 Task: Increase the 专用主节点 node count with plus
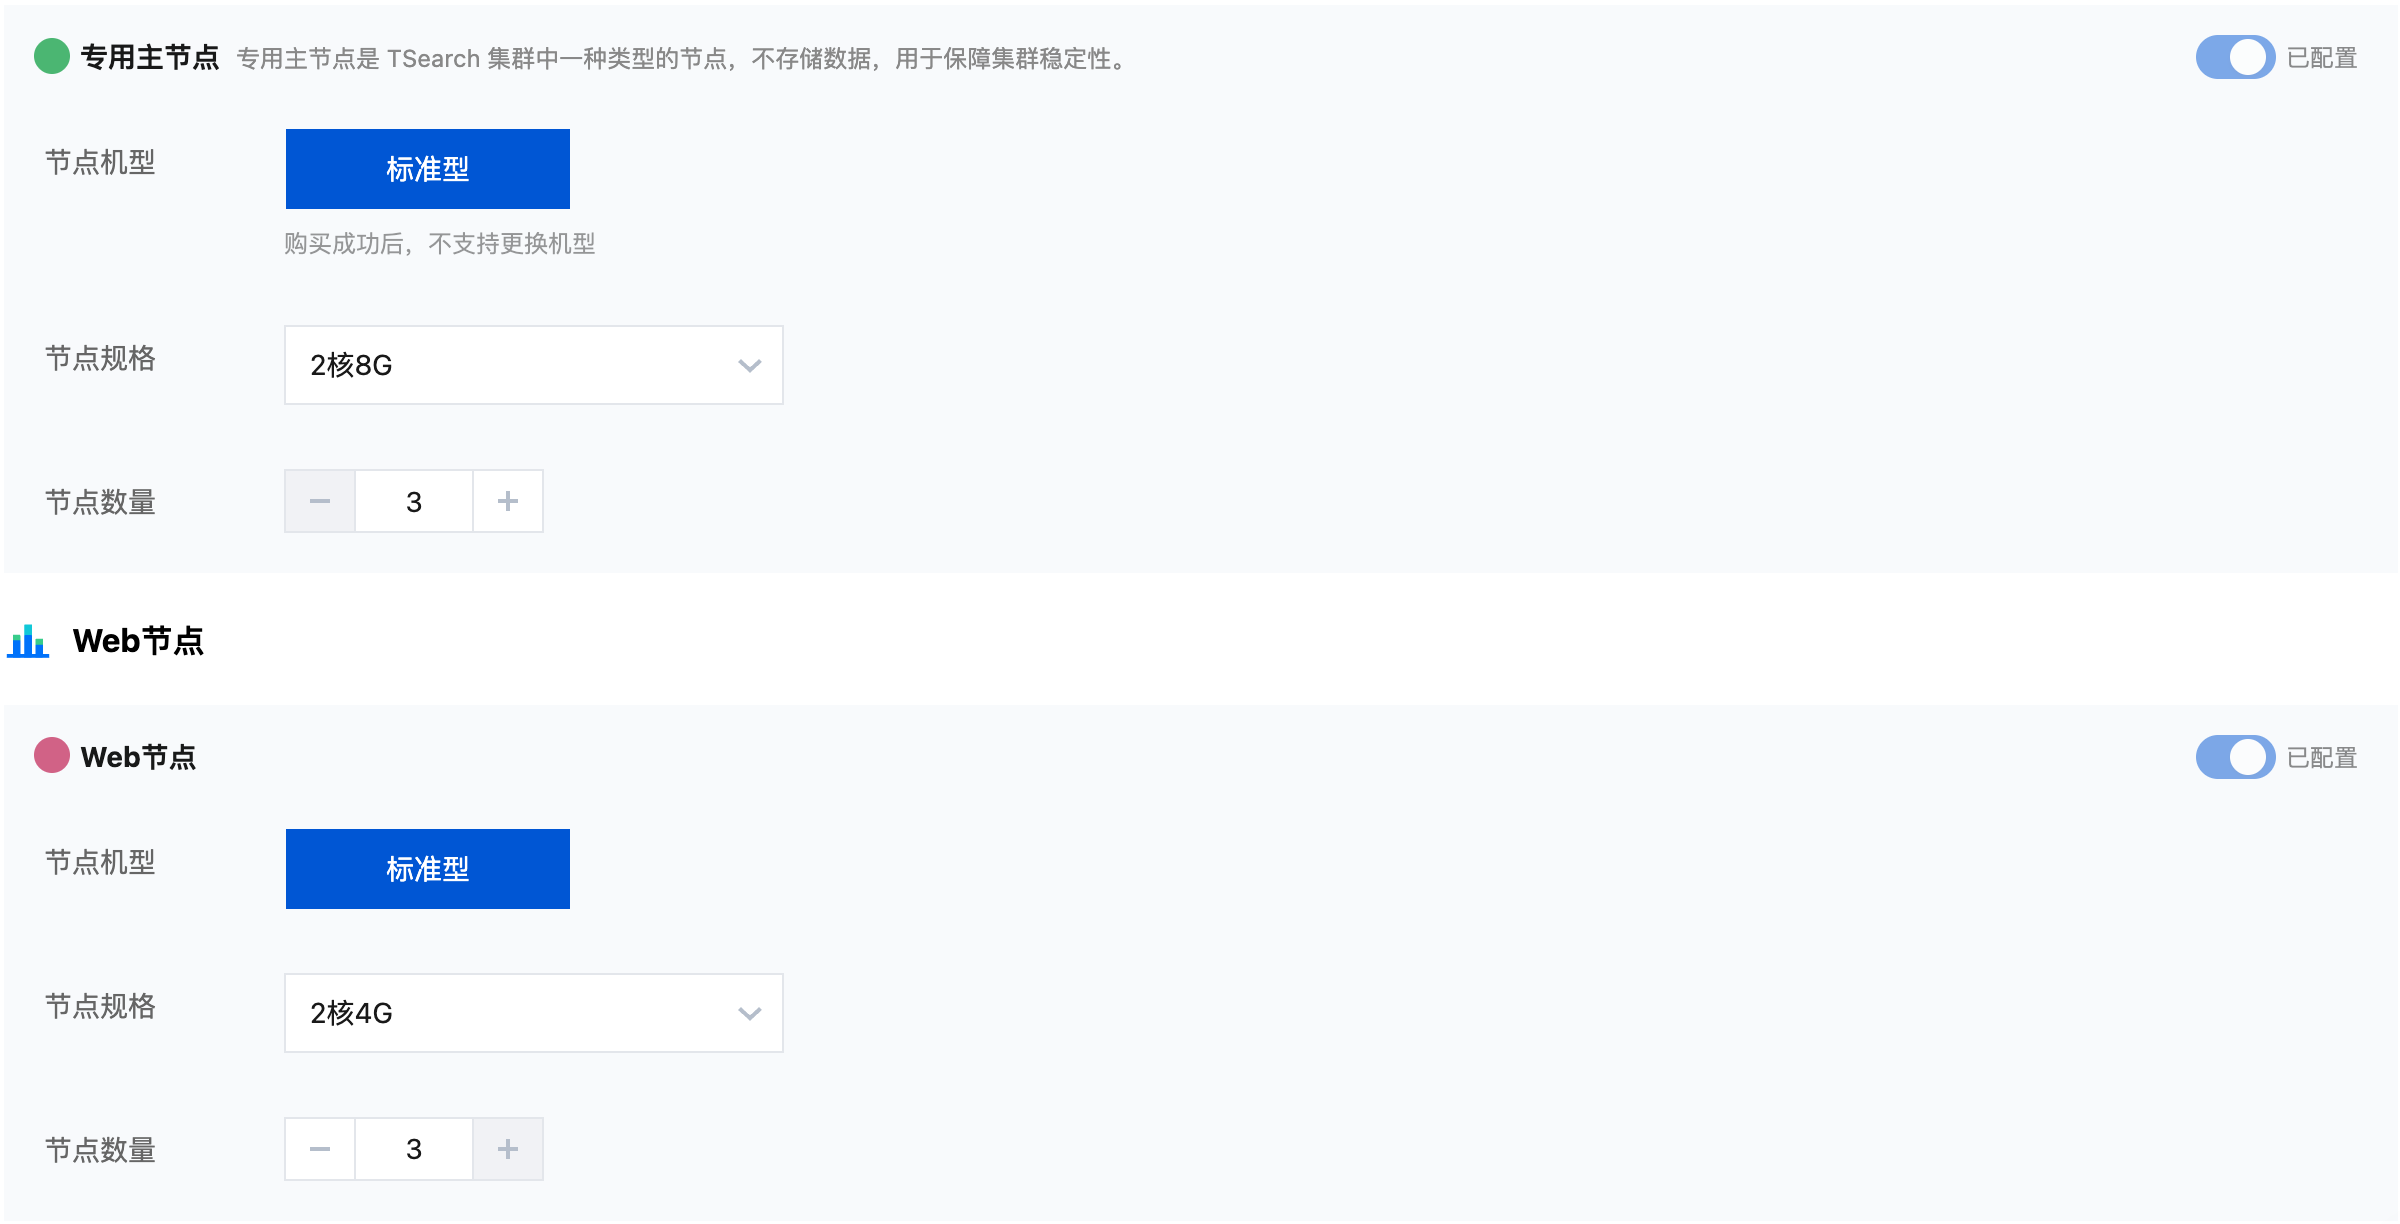point(508,501)
